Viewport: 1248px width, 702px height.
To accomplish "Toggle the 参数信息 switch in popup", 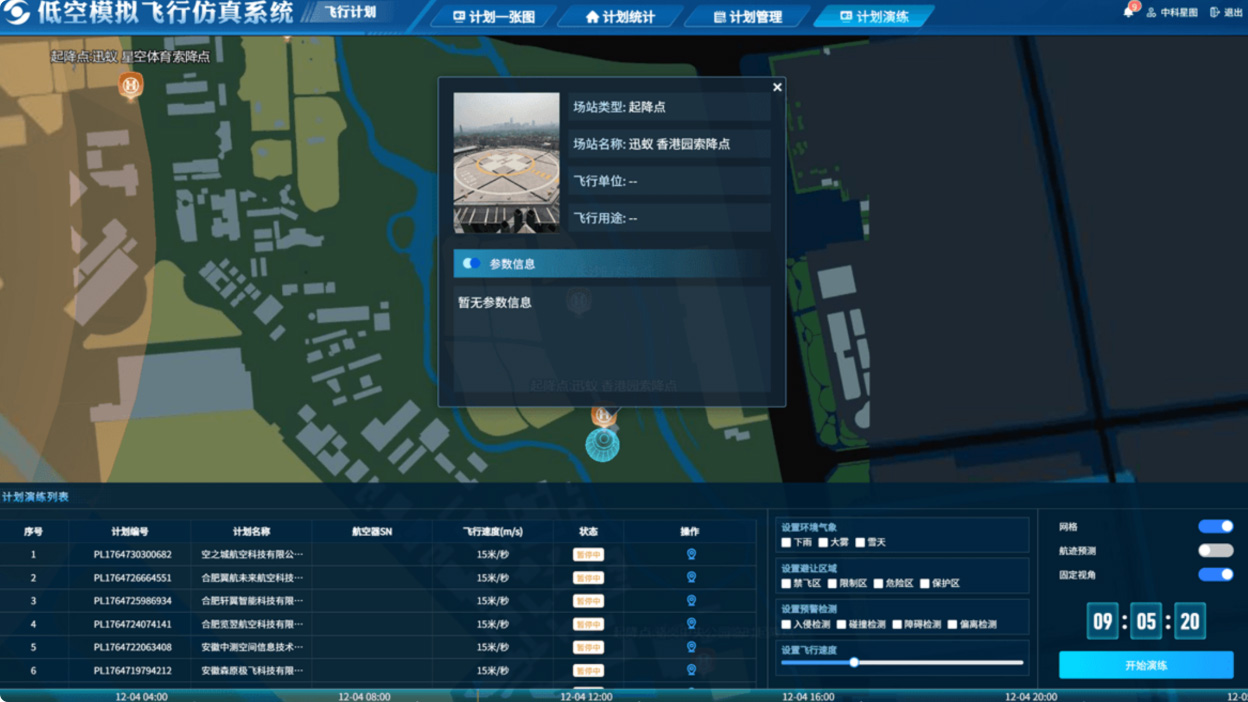I will (471, 264).
